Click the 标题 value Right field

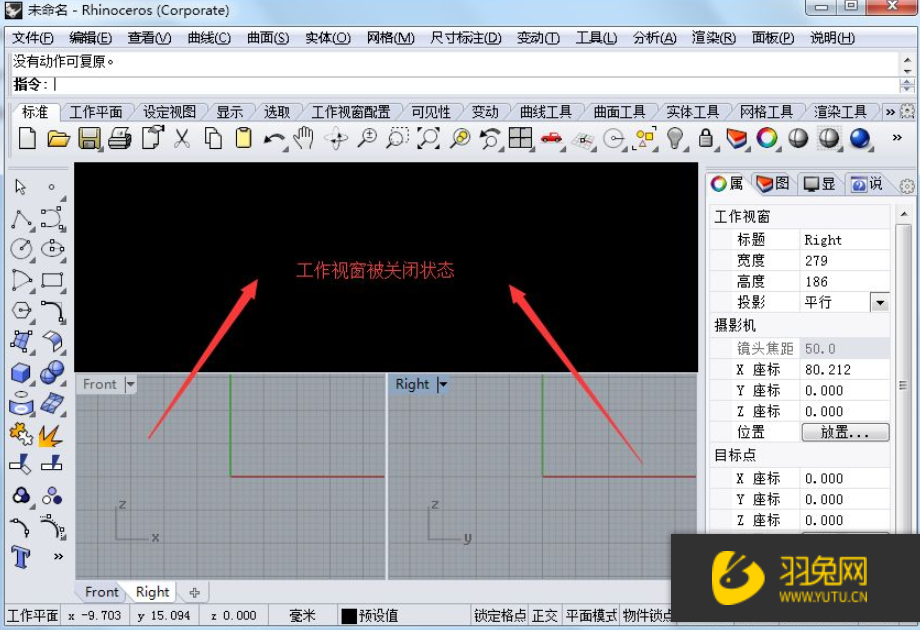pyautogui.click(x=845, y=240)
